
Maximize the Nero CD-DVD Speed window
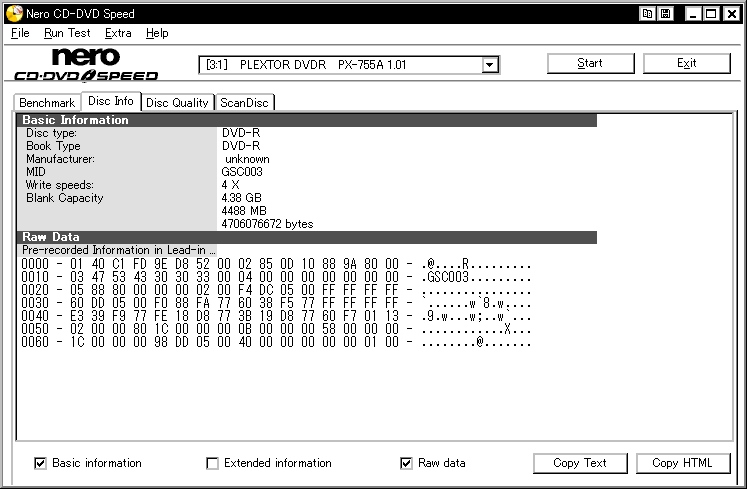(x=711, y=14)
